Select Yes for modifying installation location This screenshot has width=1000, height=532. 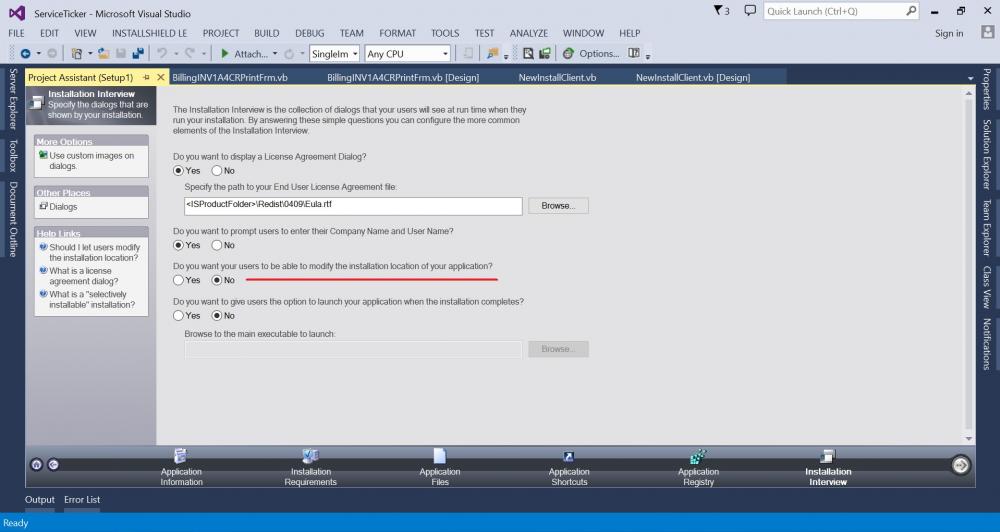point(179,280)
